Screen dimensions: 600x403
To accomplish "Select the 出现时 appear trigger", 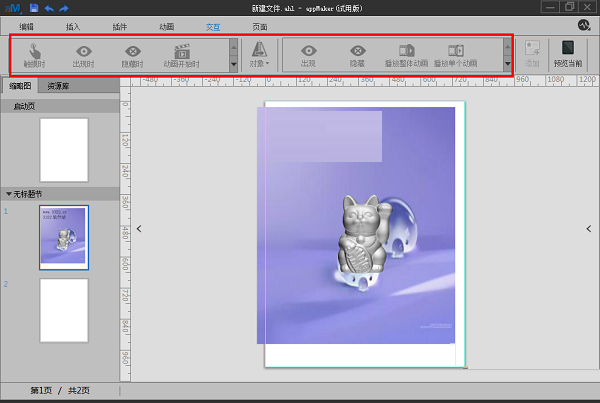I will 82,52.
